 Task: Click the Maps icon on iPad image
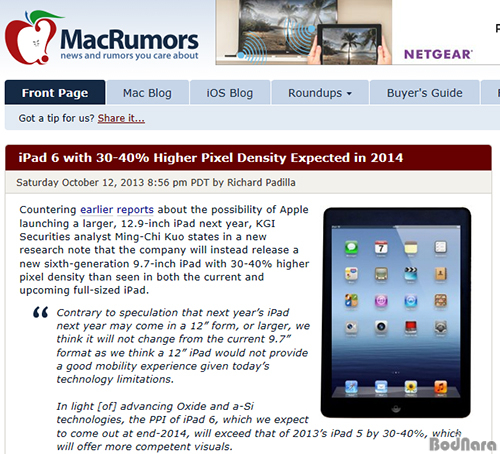tap(351, 274)
